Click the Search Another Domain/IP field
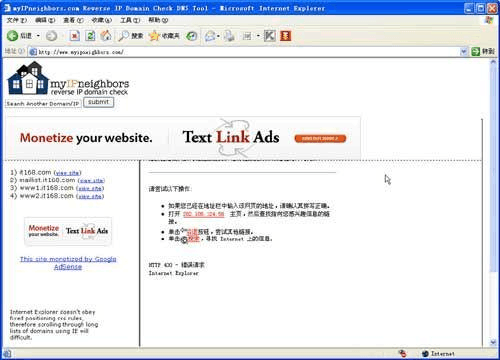The height and width of the screenshot is (360, 500). (x=43, y=104)
